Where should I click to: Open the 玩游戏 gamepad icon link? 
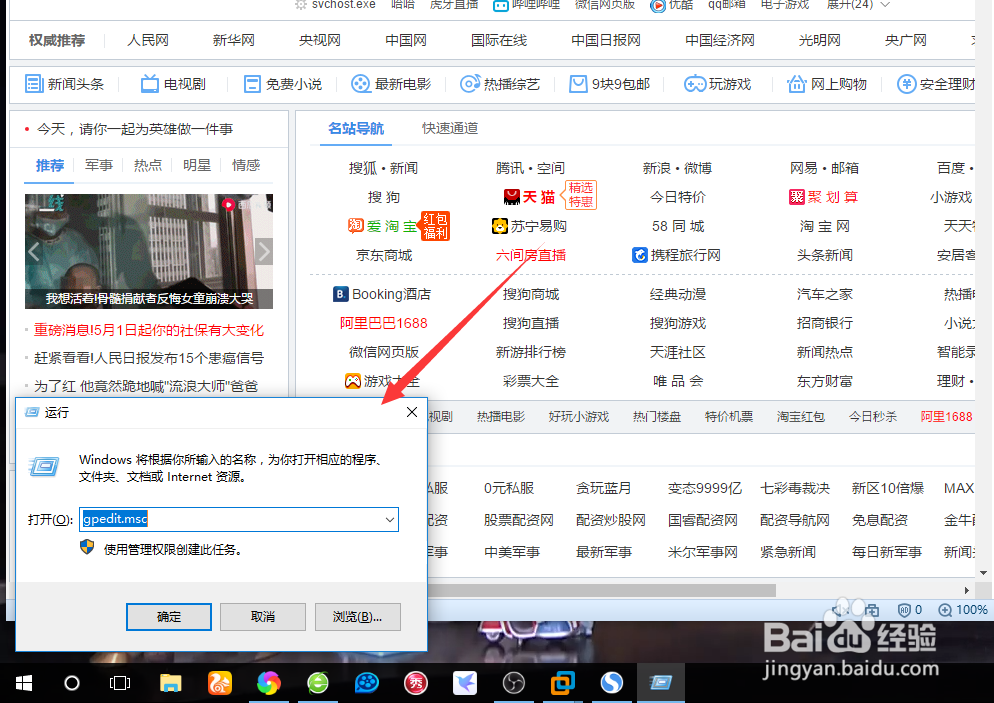(718, 84)
